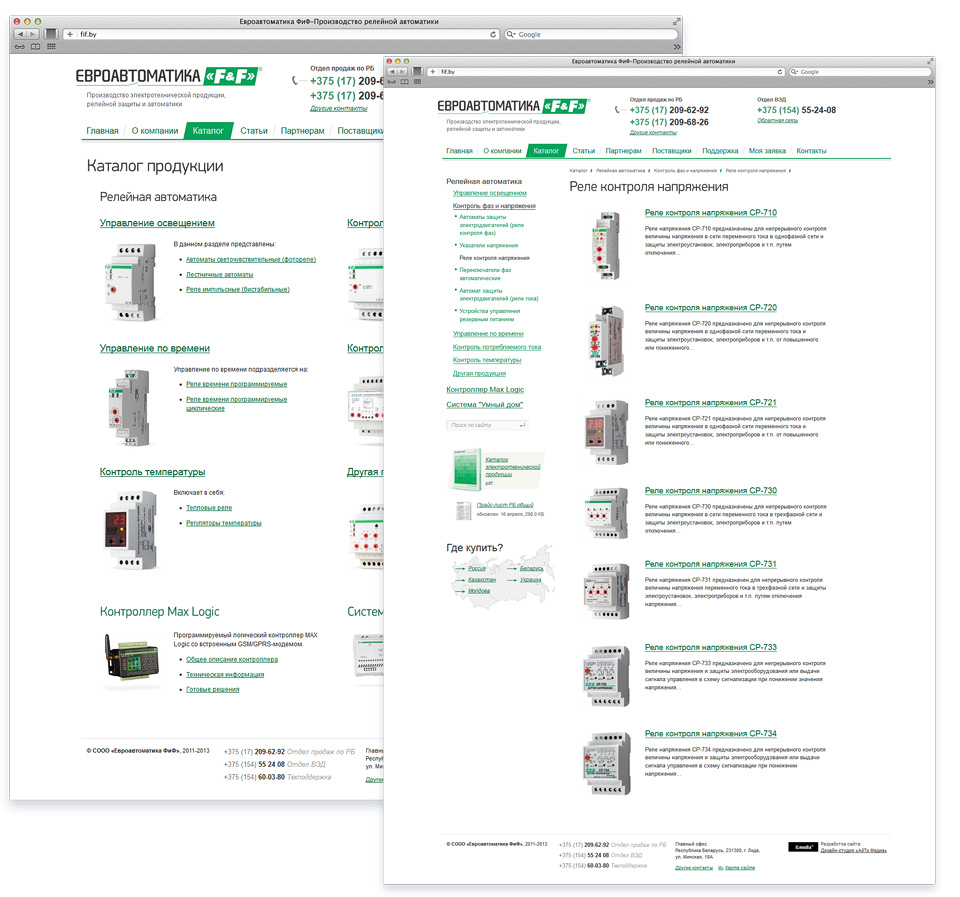Open the Лестничные автоматы link in rear window

pos(220,275)
